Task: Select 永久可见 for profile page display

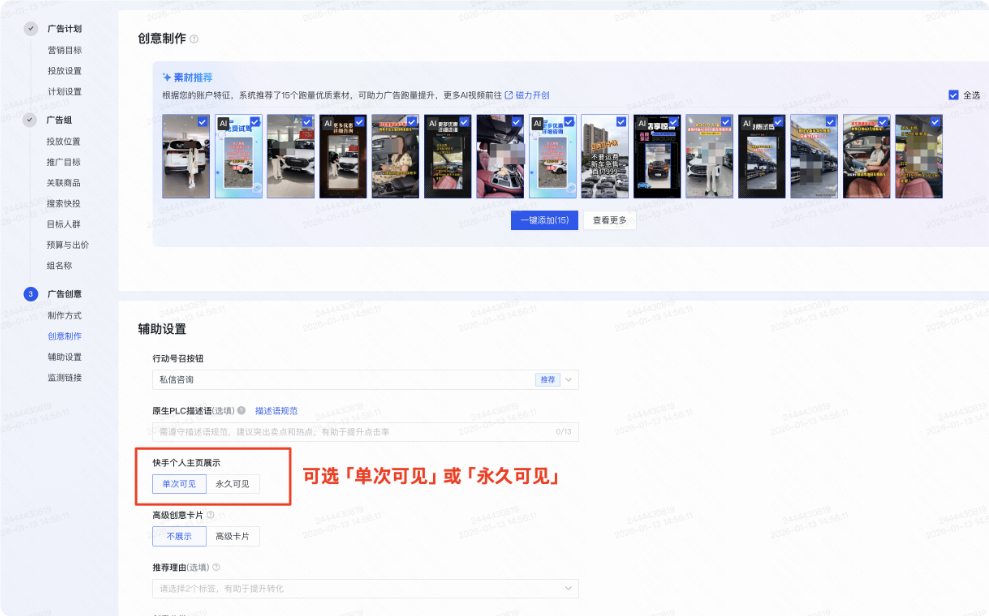Action: [x=233, y=484]
